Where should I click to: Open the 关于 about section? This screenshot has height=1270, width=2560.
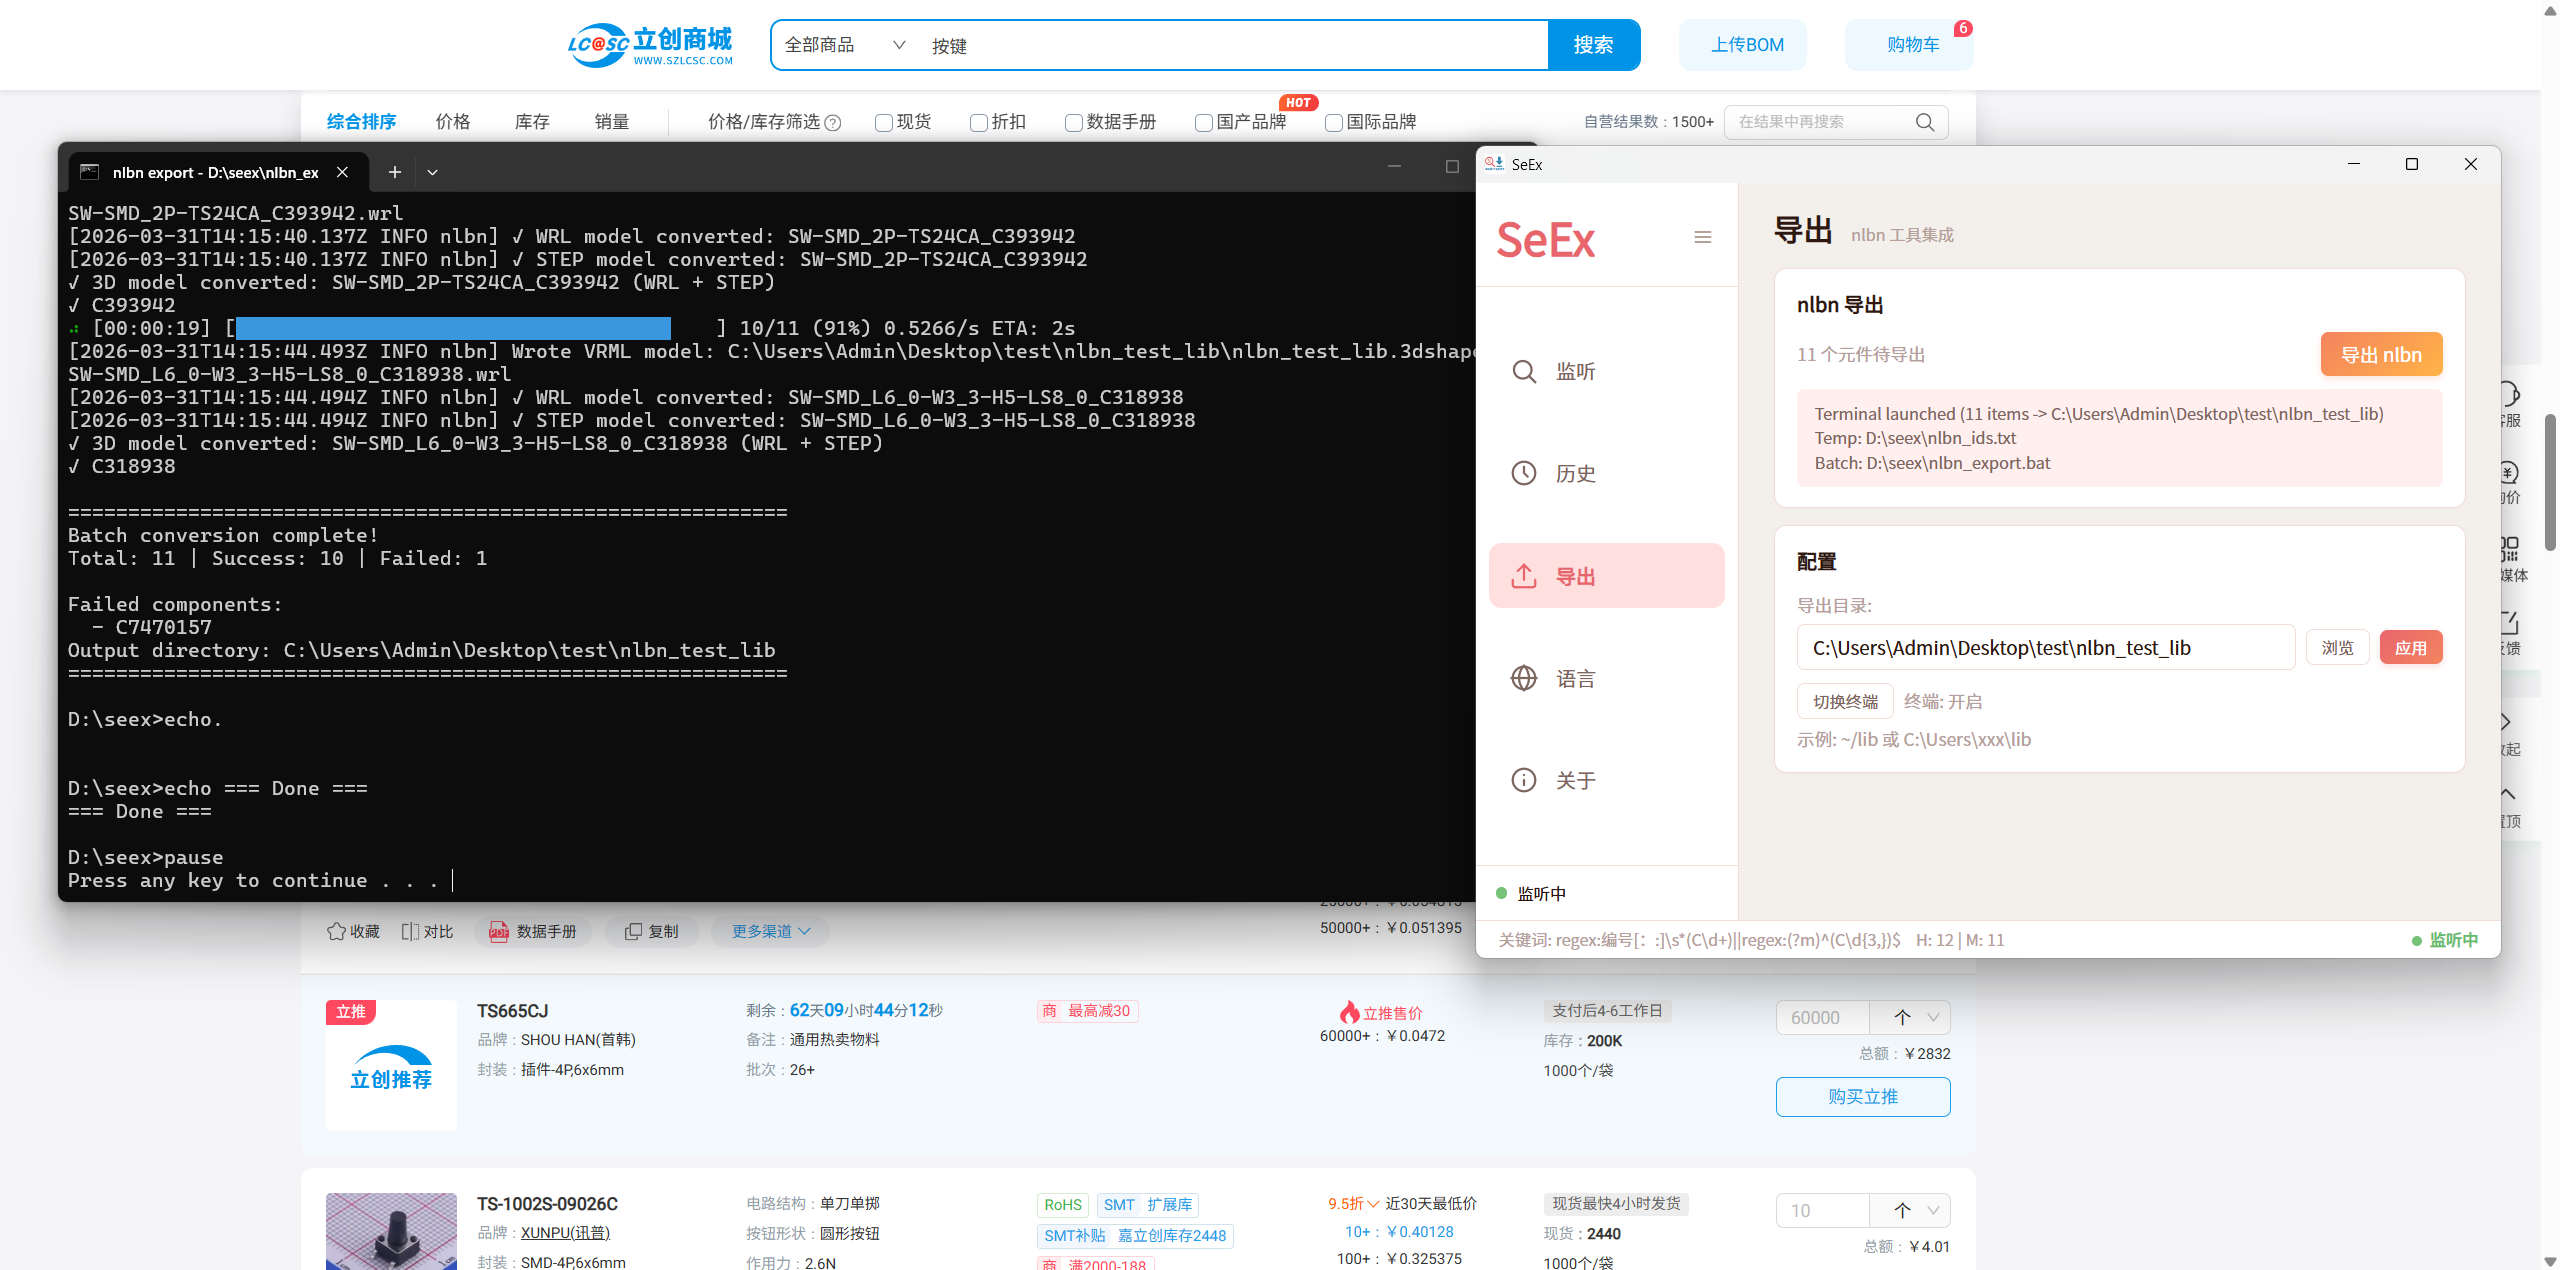click(x=1575, y=781)
